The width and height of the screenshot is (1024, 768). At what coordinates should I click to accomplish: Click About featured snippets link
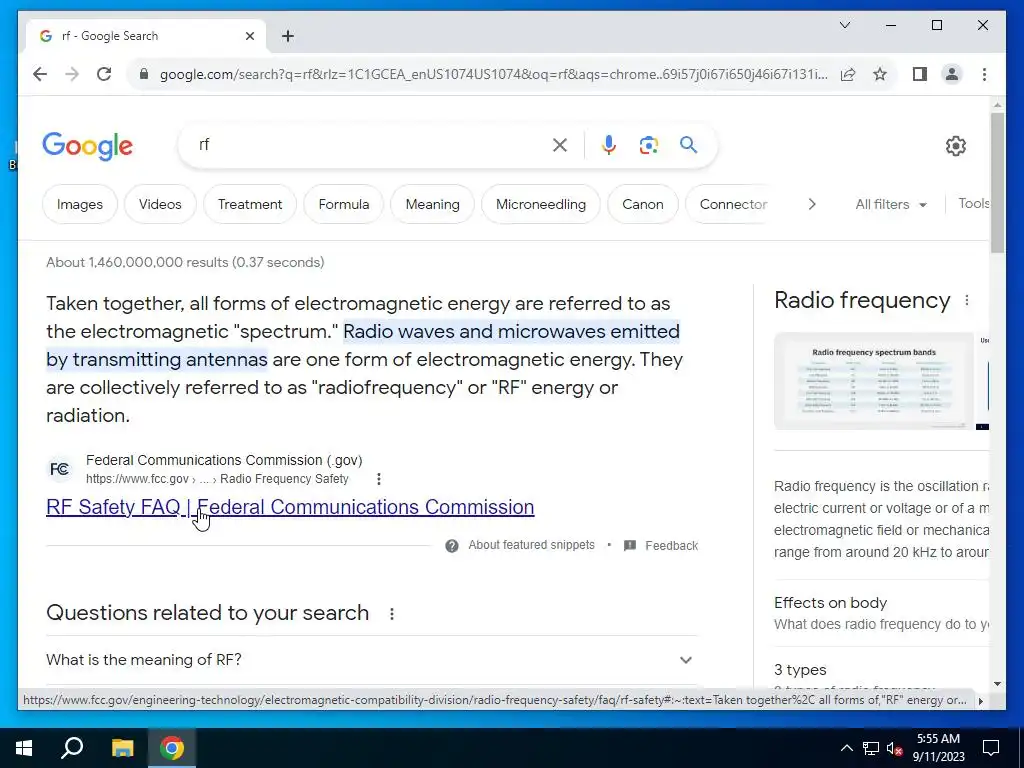click(531, 545)
